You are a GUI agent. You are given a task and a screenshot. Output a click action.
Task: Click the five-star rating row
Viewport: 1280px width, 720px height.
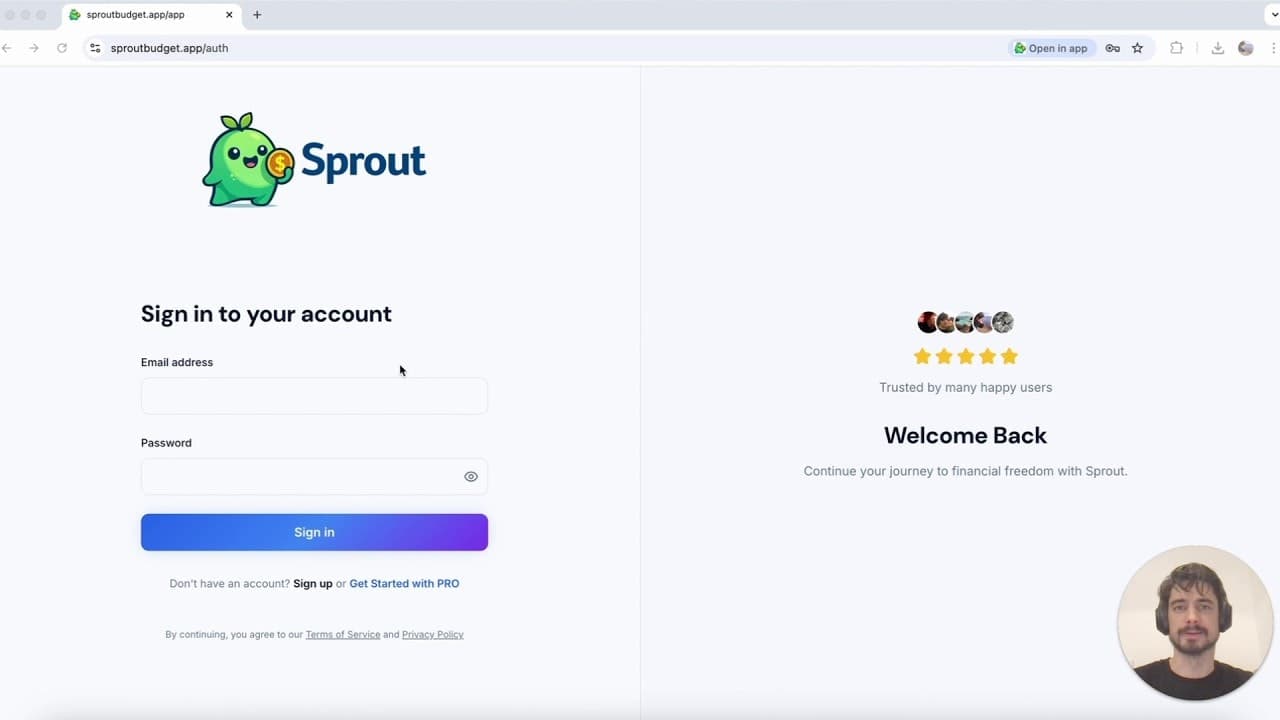[x=965, y=356]
